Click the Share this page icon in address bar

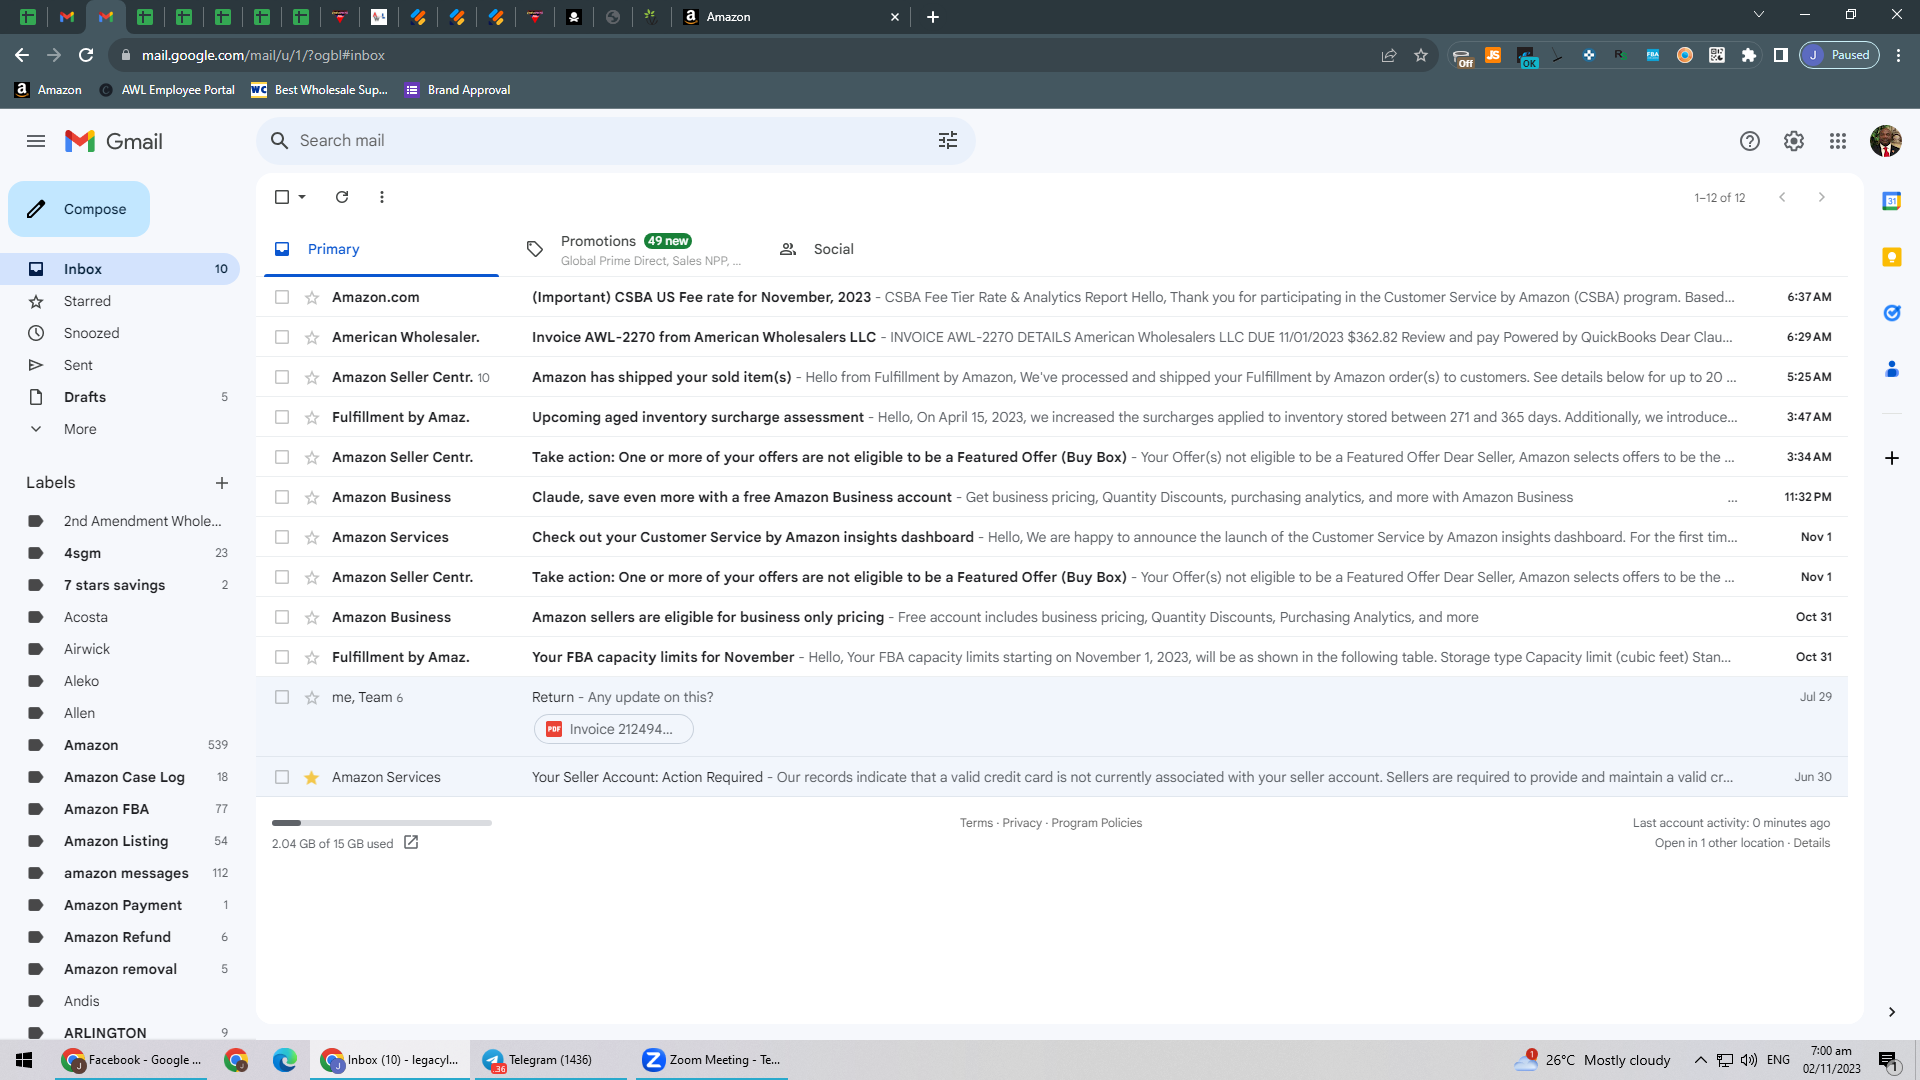(1389, 55)
